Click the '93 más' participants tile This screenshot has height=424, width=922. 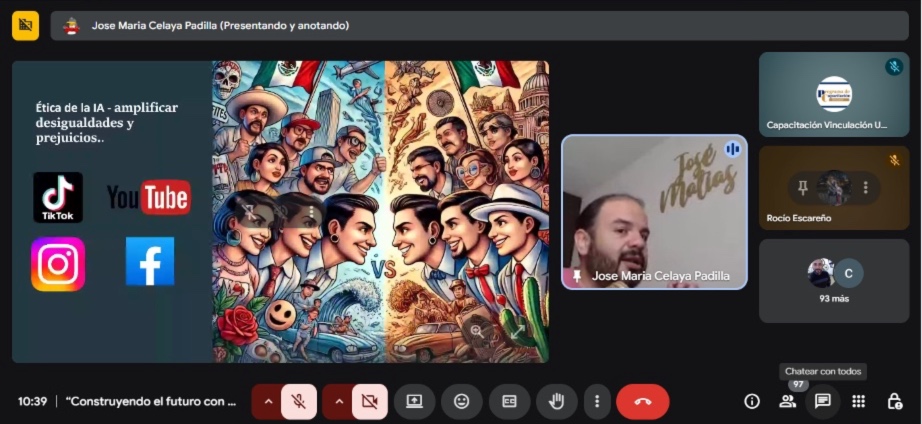(833, 280)
